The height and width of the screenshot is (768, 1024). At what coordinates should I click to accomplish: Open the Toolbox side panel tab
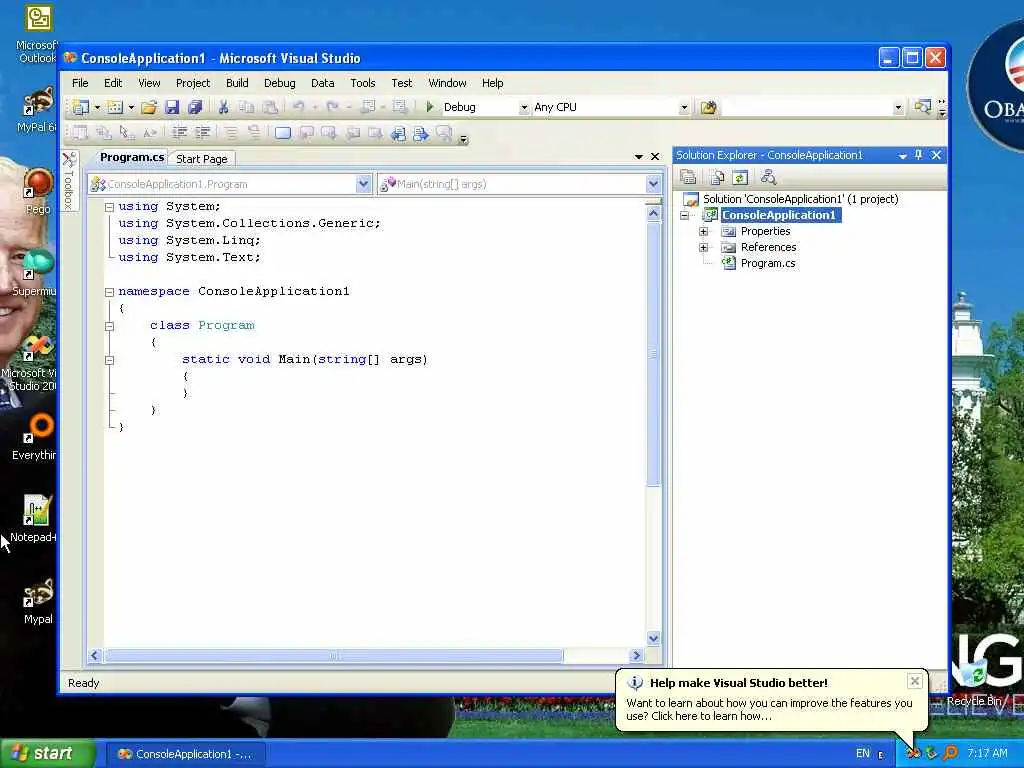tap(69, 181)
